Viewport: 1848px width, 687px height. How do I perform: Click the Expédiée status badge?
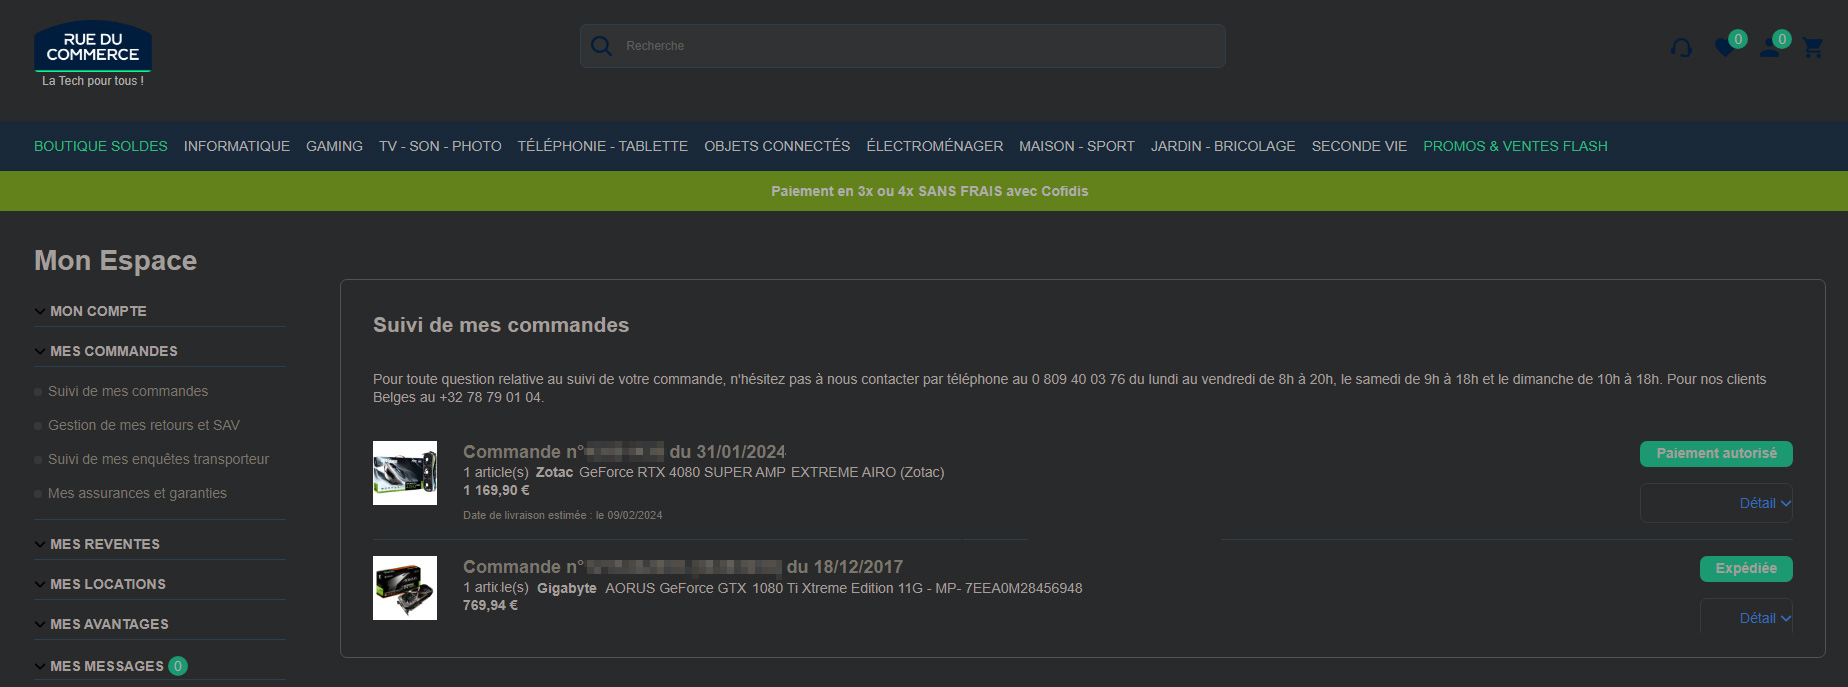[1746, 569]
